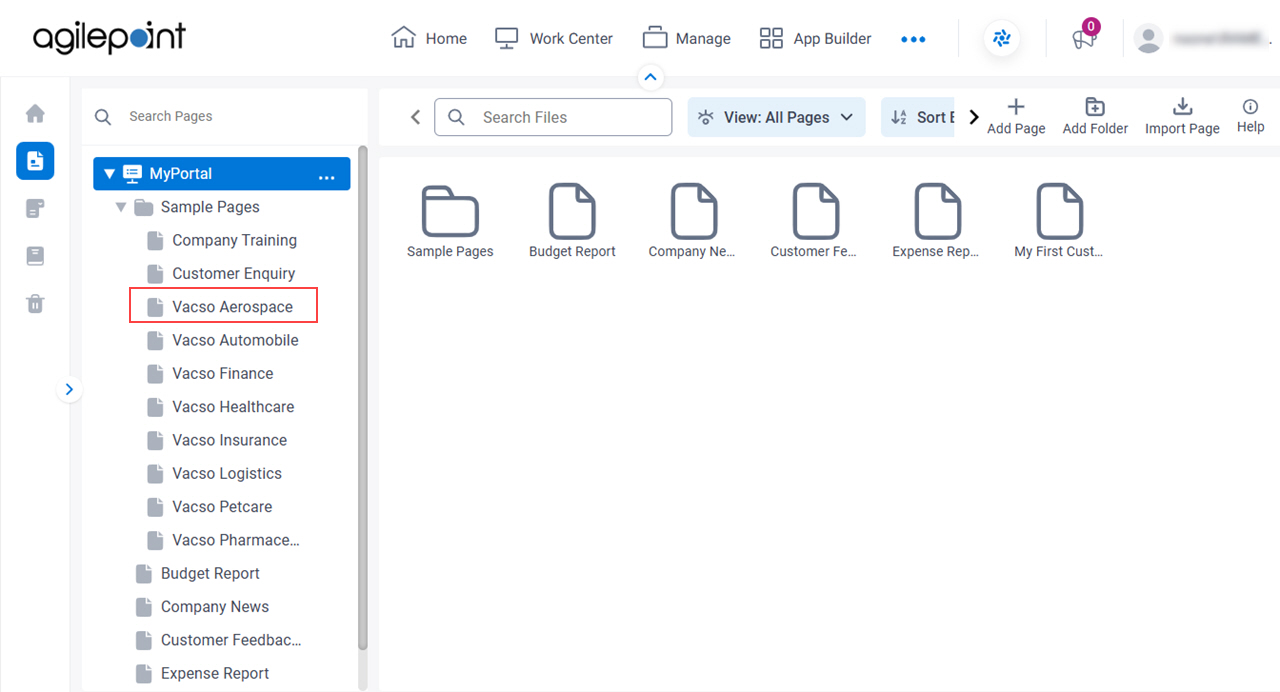This screenshot has height=692, width=1280.
Task: Select Vacso Petcare page in tree
Action: [210, 506]
